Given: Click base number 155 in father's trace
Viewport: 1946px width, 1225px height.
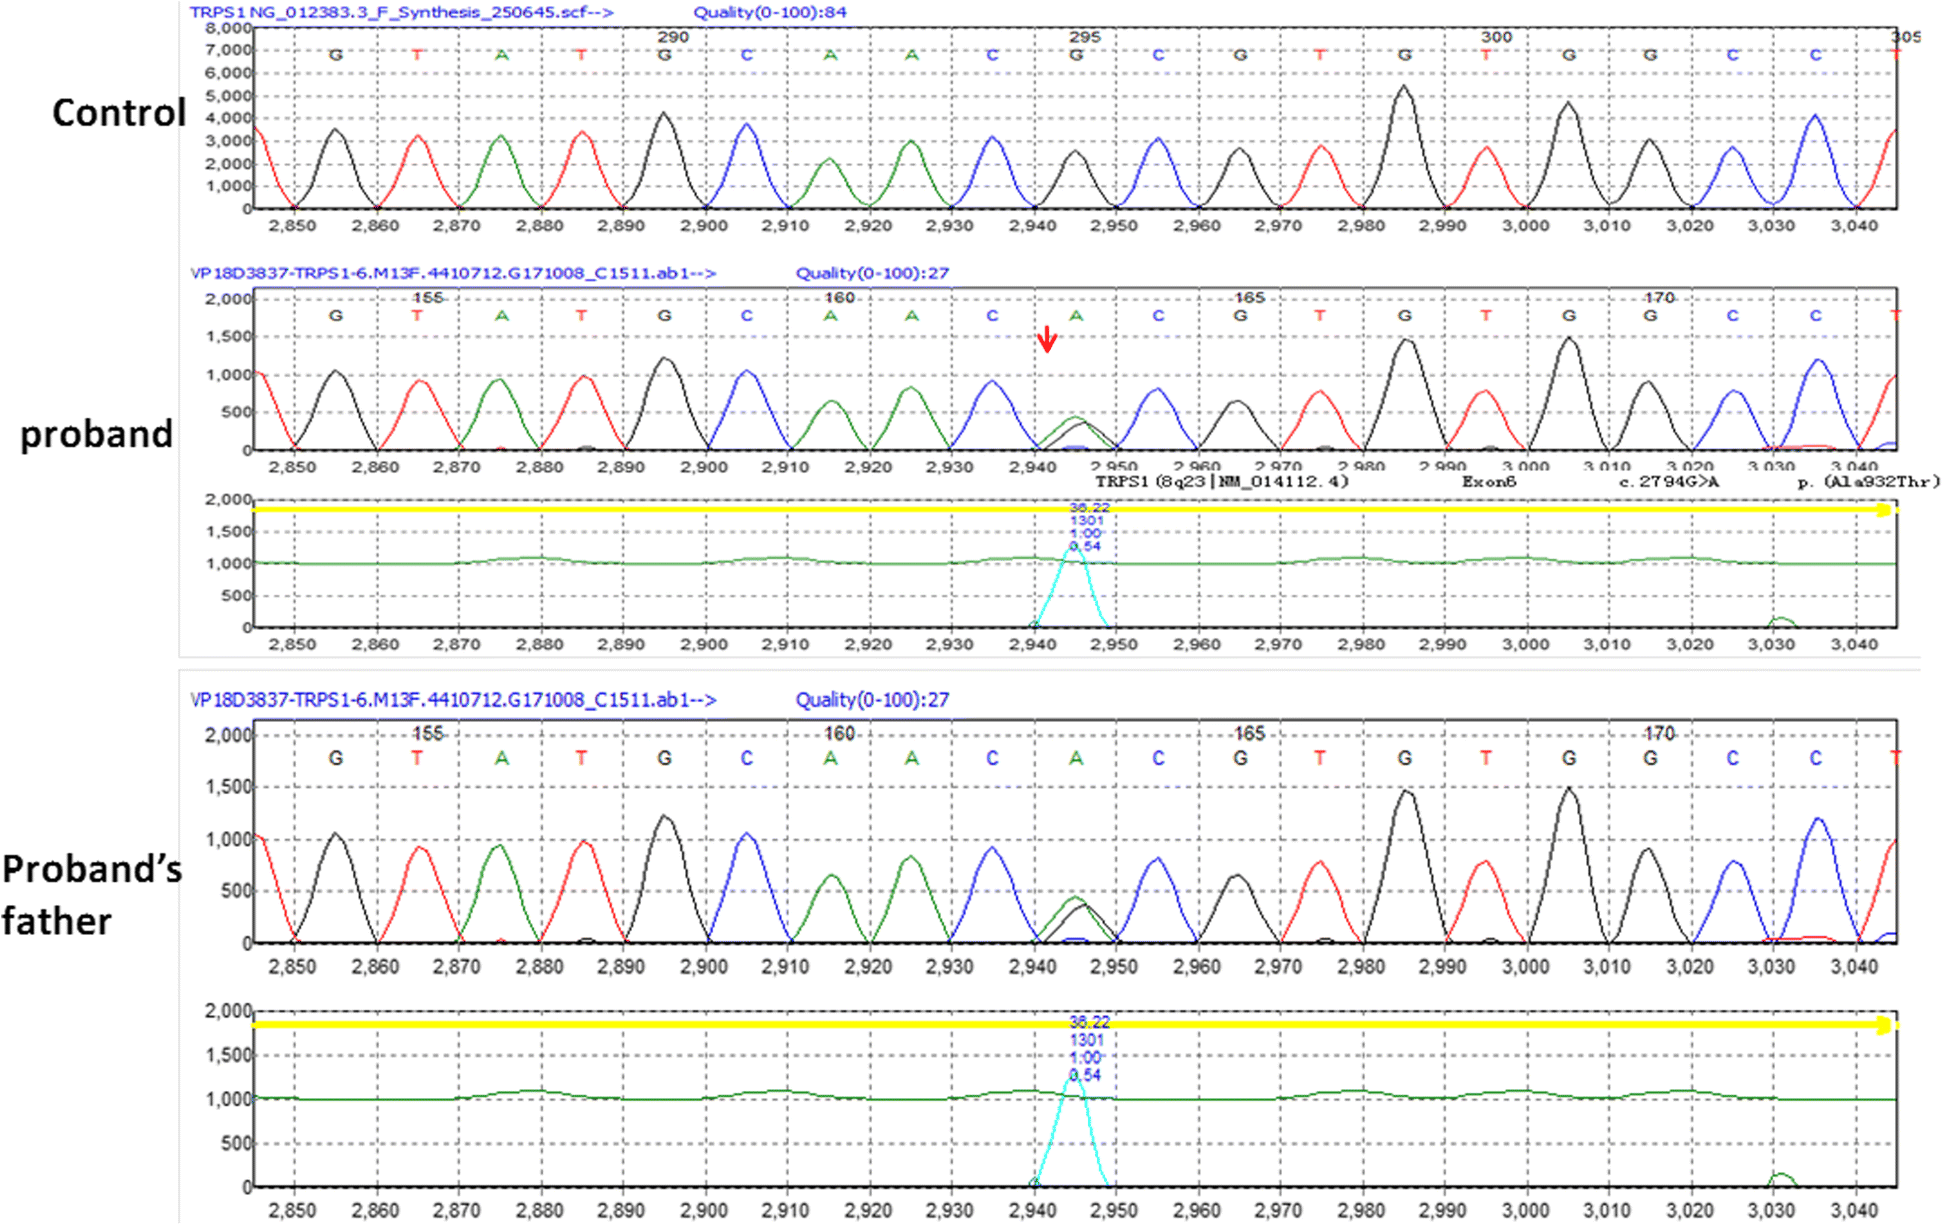Looking at the screenshot, I should point(428,734).
